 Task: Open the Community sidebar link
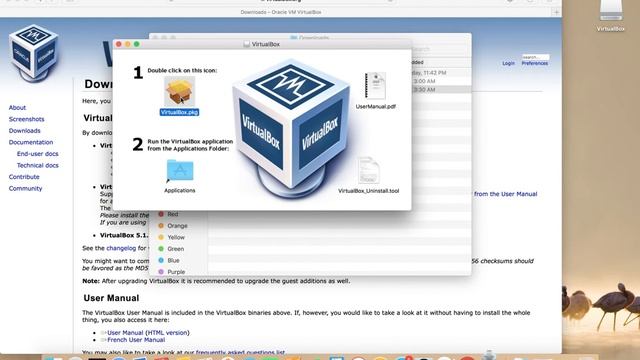click(25, 189)
